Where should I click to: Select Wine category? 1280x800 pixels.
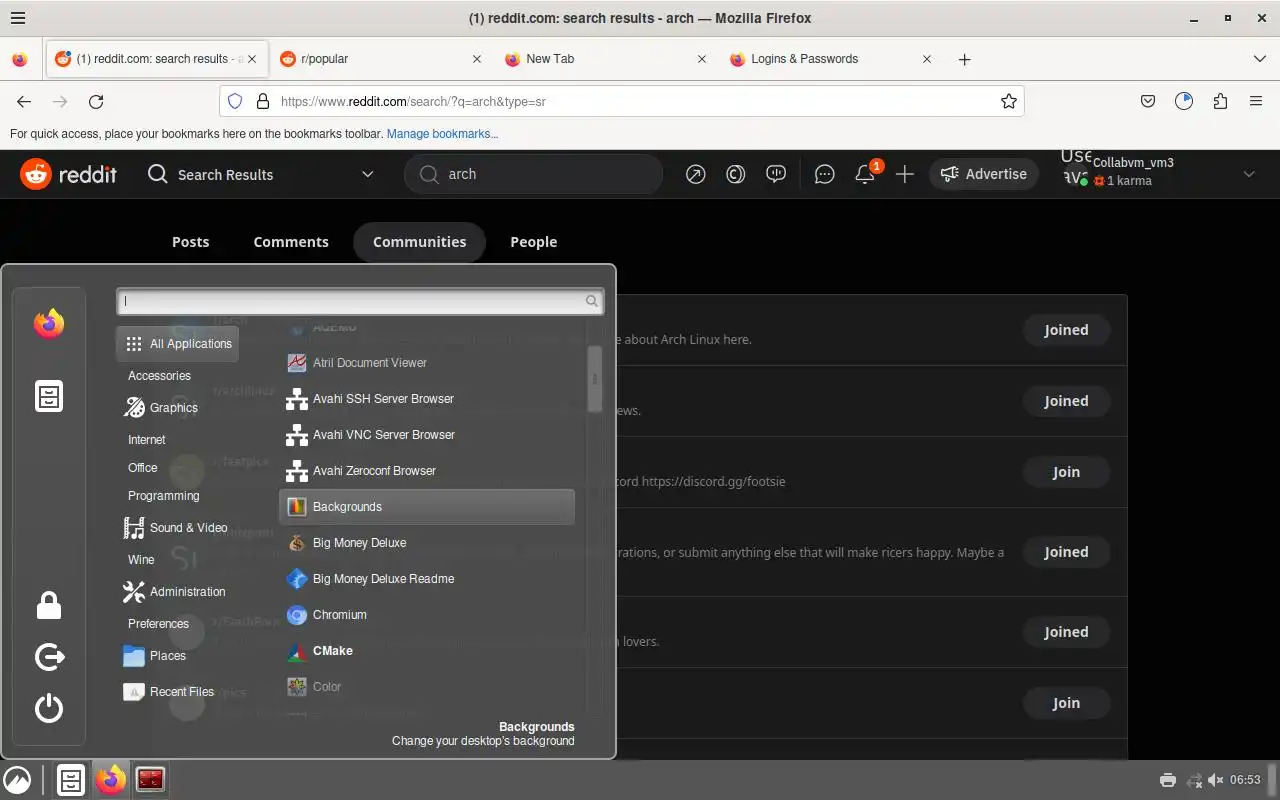(x=141, y=560)
